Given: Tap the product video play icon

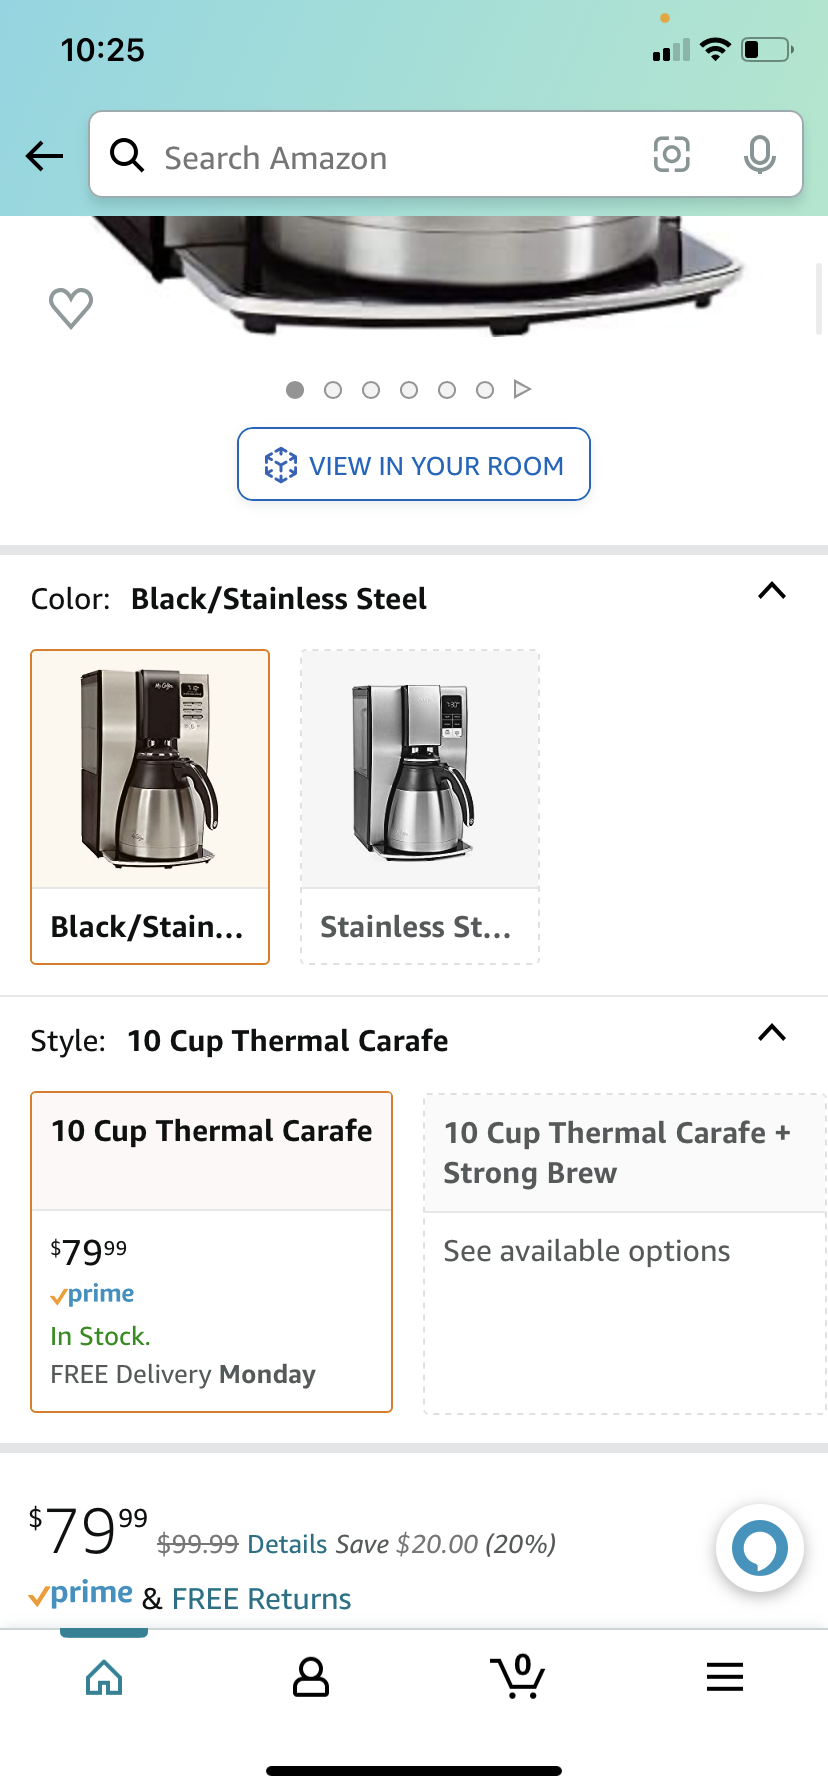Looking at the screenshot, I should pos(522,389).
